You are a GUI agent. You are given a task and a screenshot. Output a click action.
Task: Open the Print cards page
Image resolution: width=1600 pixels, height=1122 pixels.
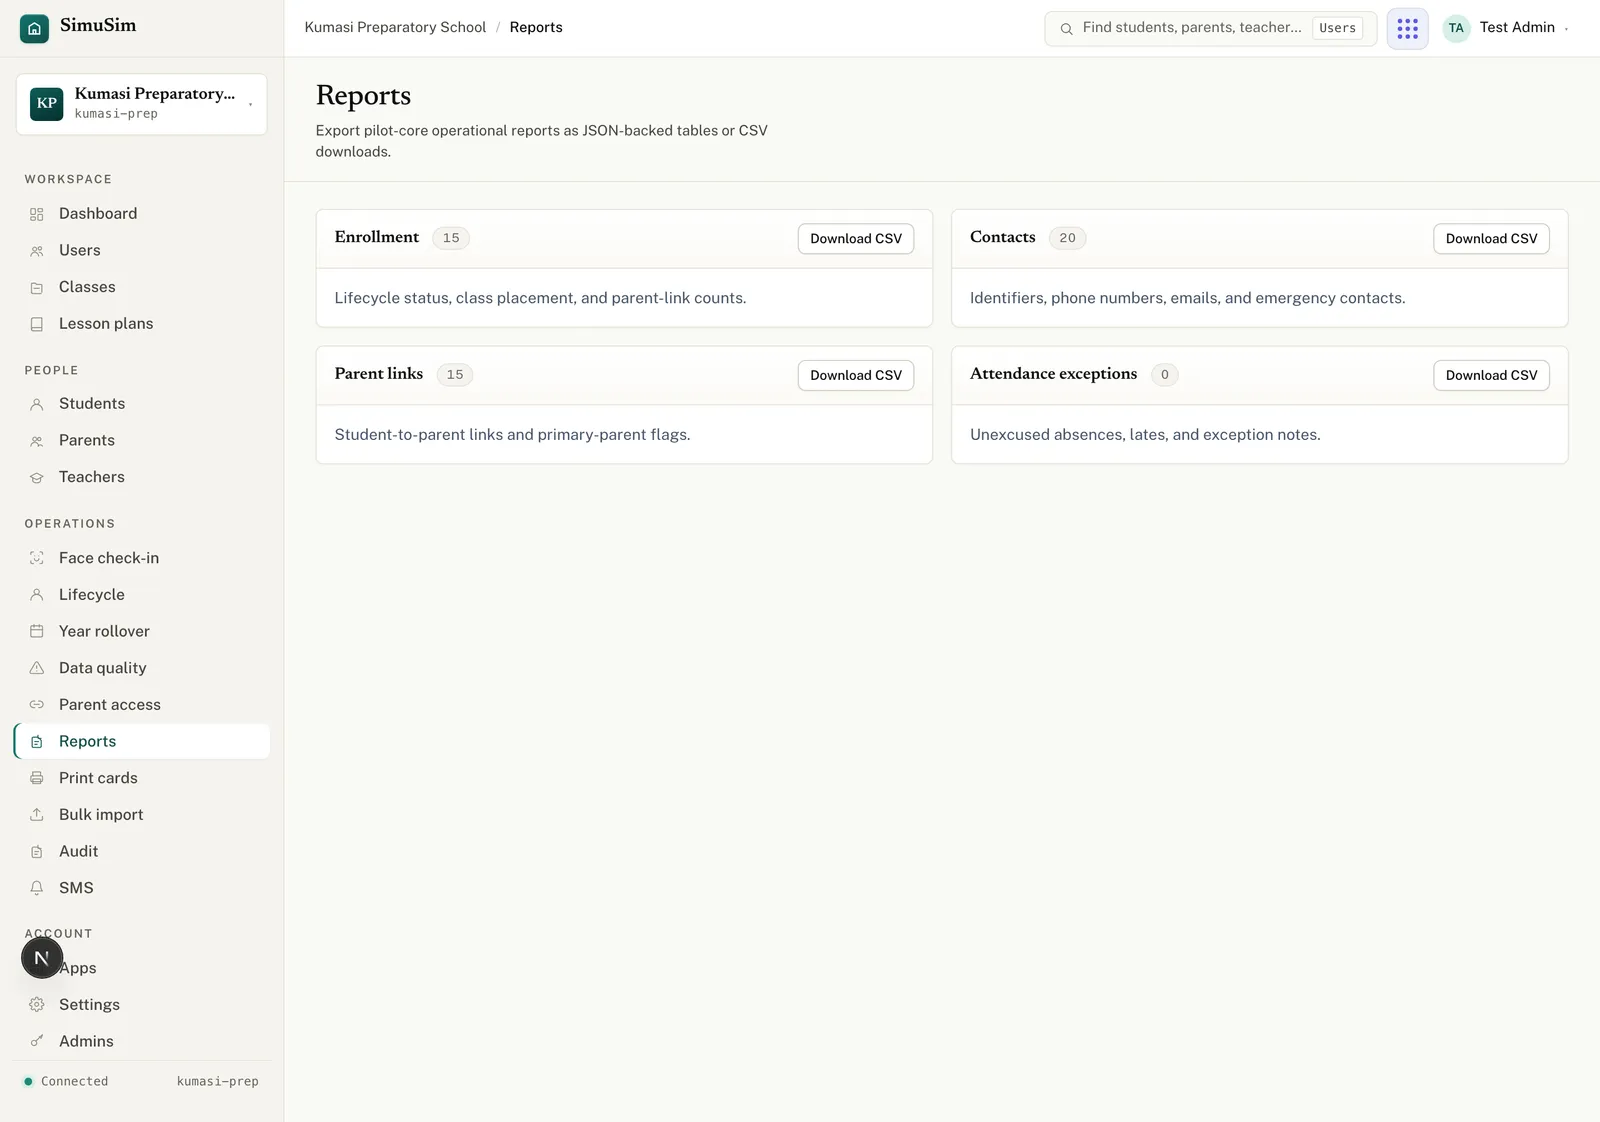point(141,778)
